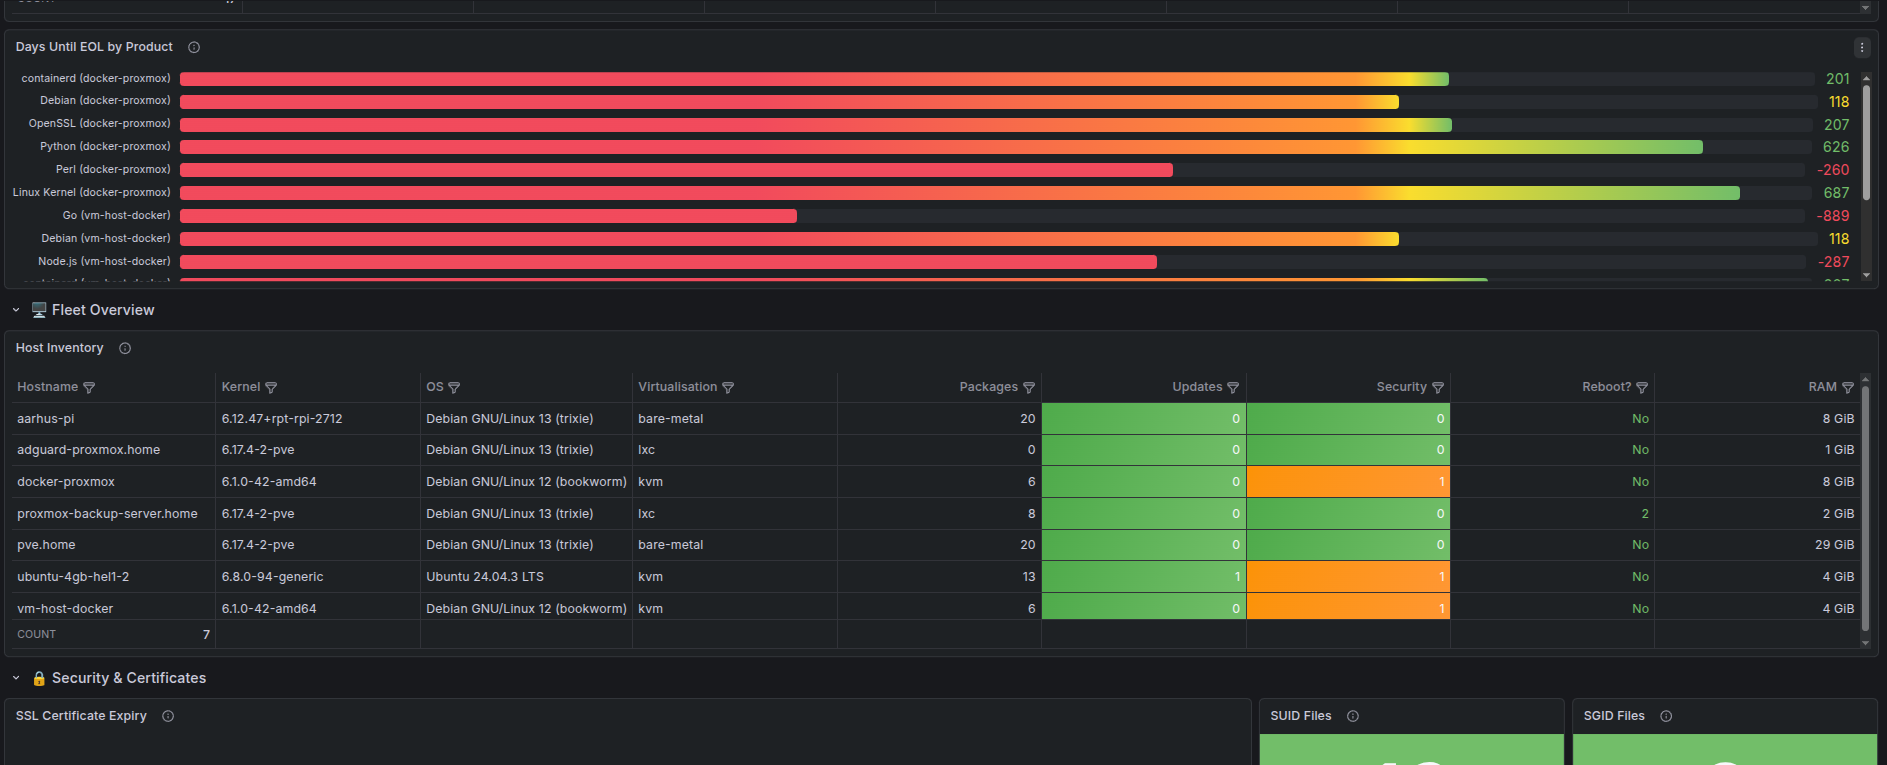Image resolution: width=1887 pixels, height=765 pixels.
Task: Open info tooltip for Days Until EOL panel
Action: coord(194,47)
